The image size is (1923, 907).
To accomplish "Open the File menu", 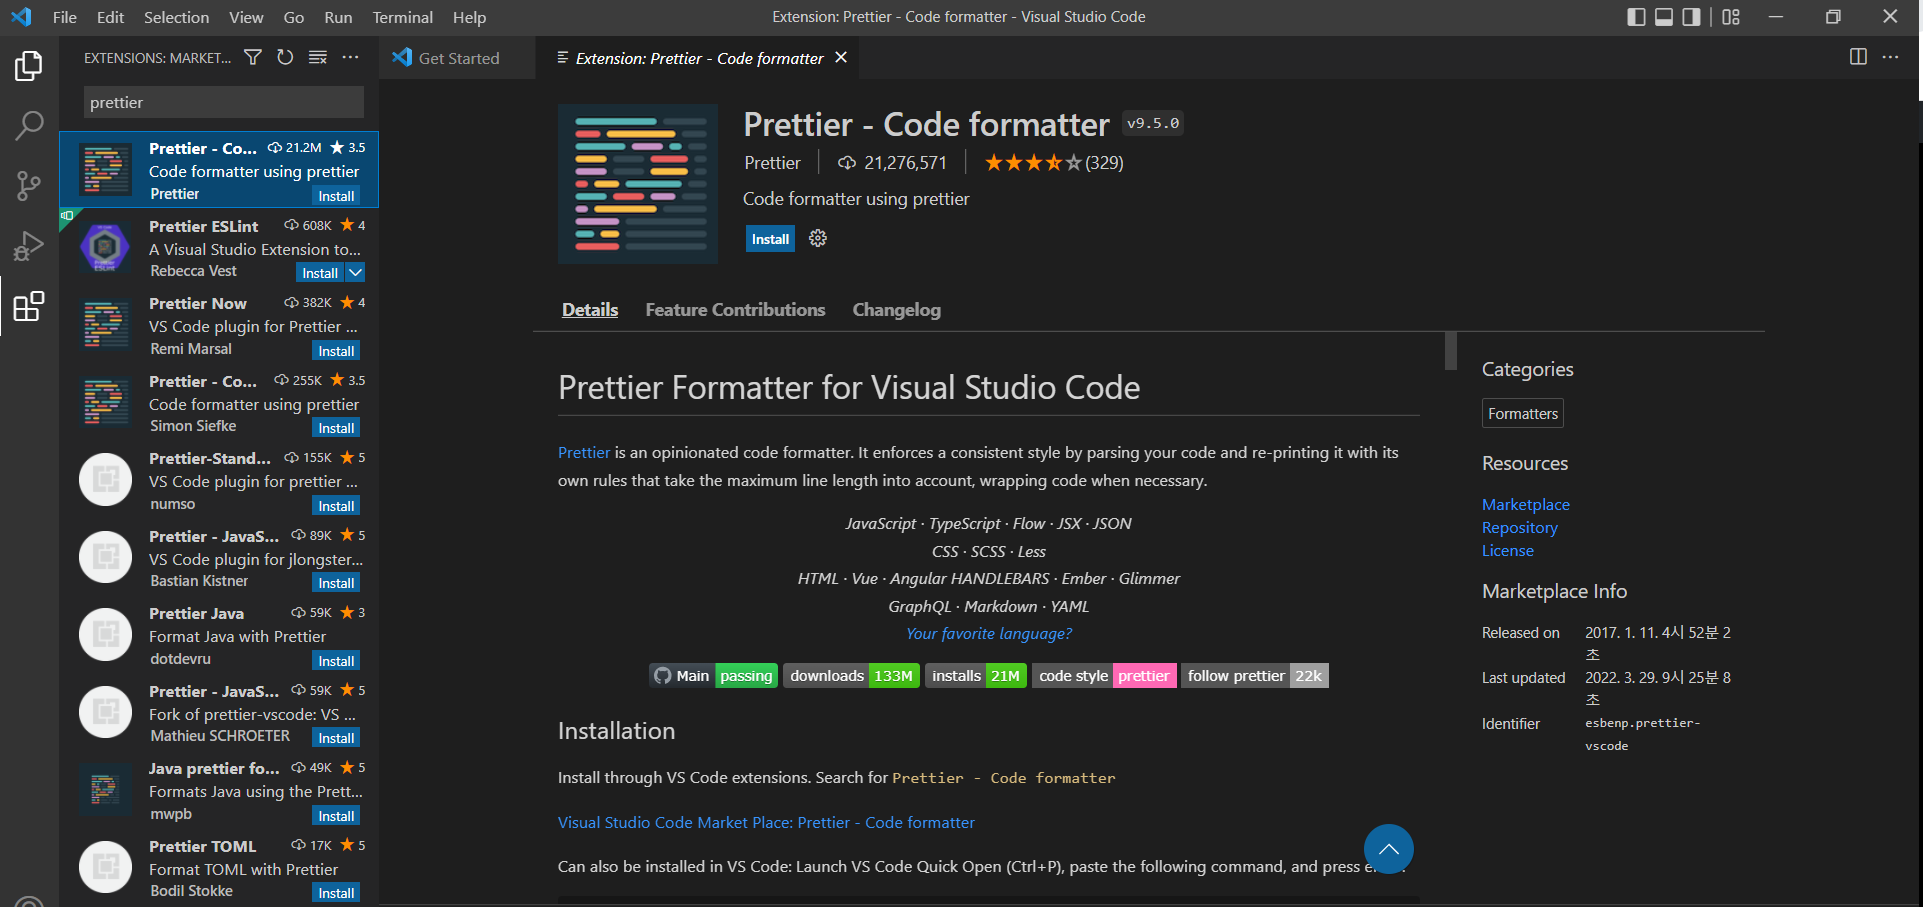I will (x=65, y=17).
